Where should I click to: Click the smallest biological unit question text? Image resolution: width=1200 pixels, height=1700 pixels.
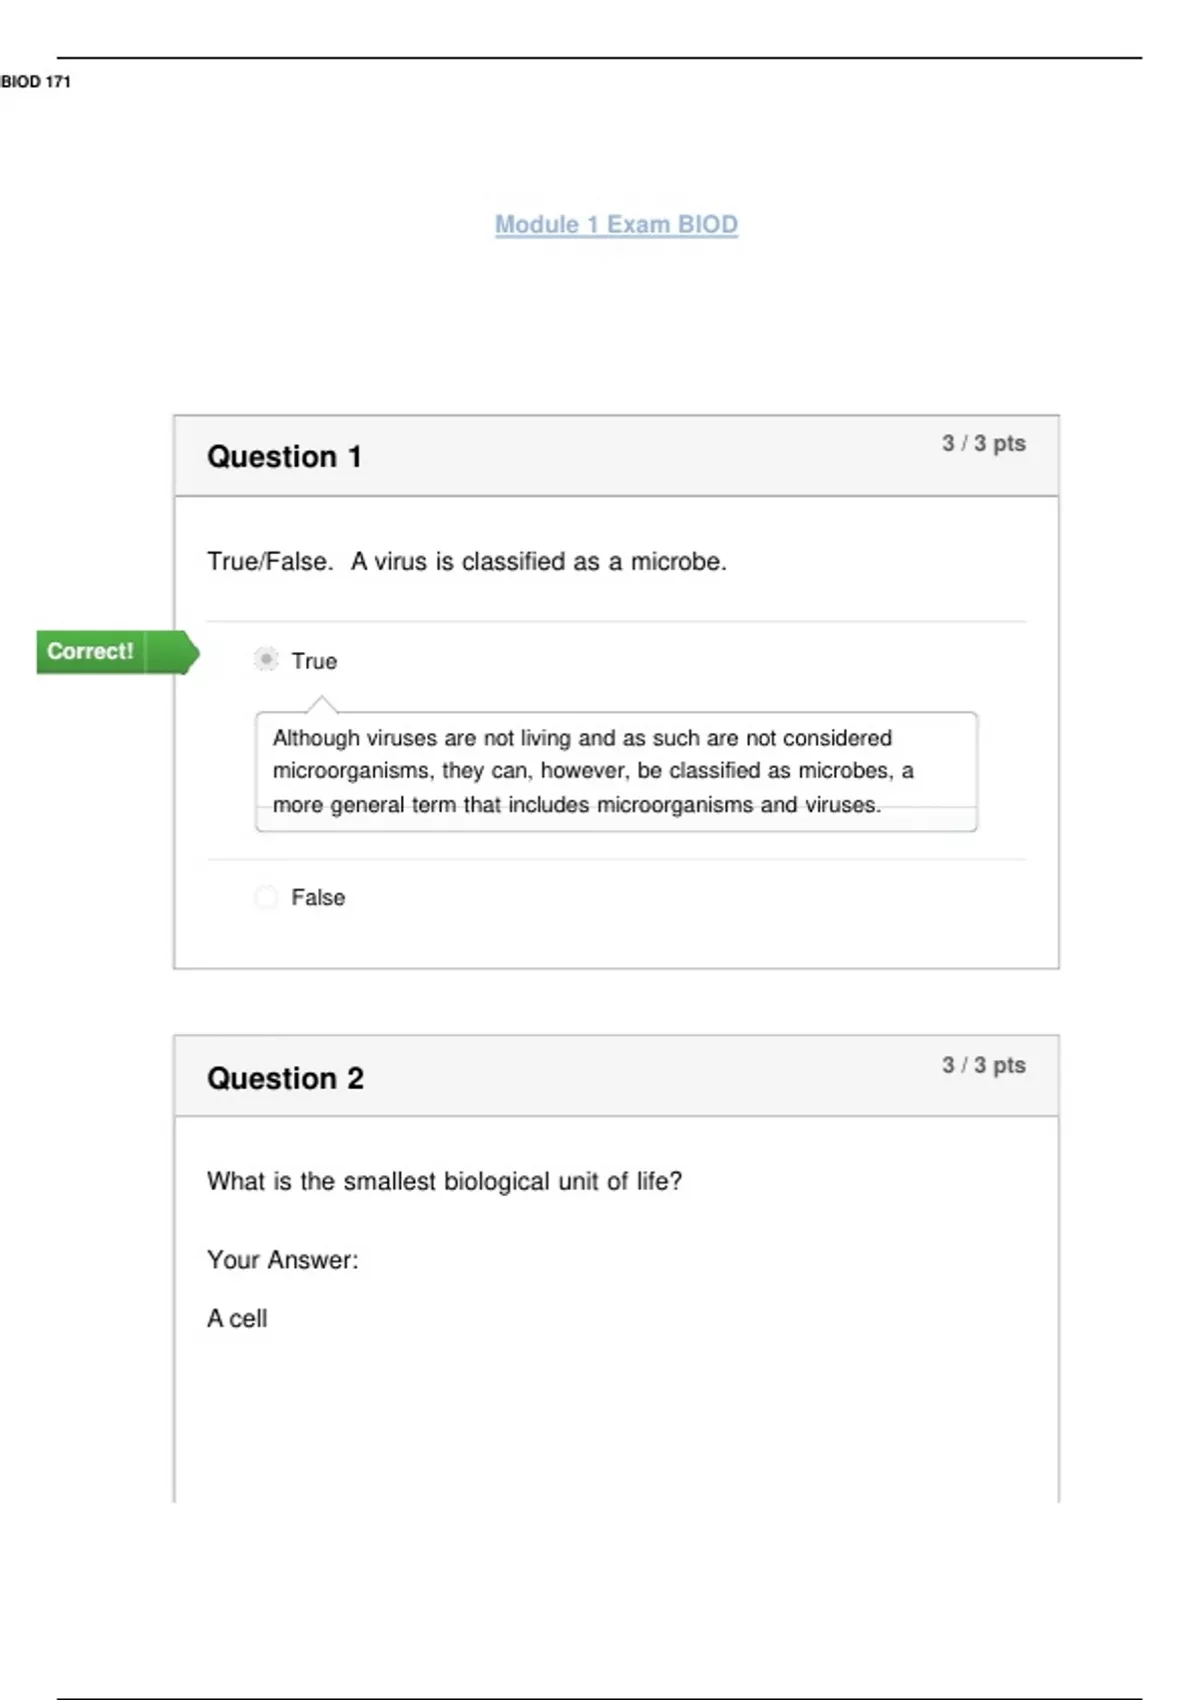pos(444,1181)
